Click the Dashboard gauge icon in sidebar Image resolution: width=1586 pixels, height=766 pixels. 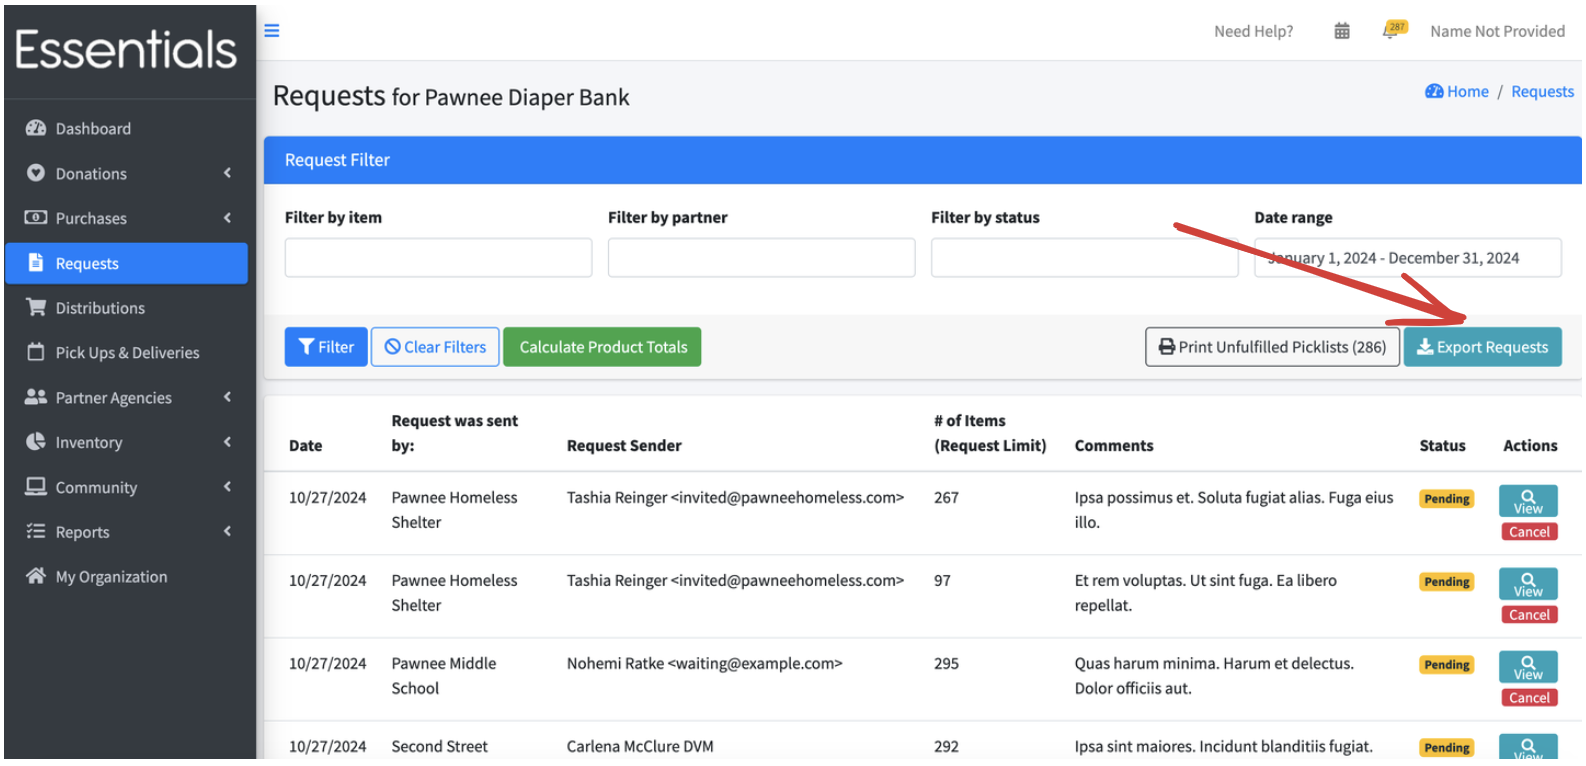(36, 128)
